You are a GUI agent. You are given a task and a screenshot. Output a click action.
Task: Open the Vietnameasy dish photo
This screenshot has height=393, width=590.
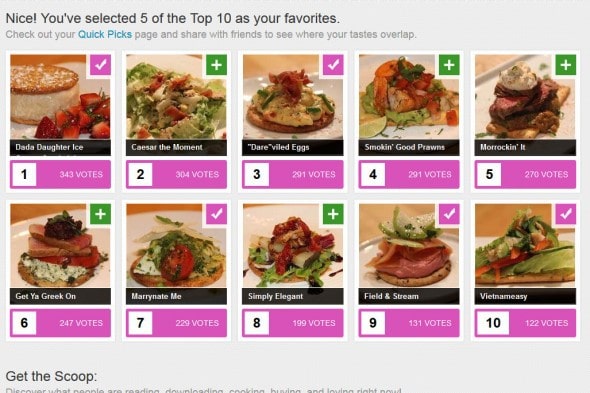click(525, 246)
